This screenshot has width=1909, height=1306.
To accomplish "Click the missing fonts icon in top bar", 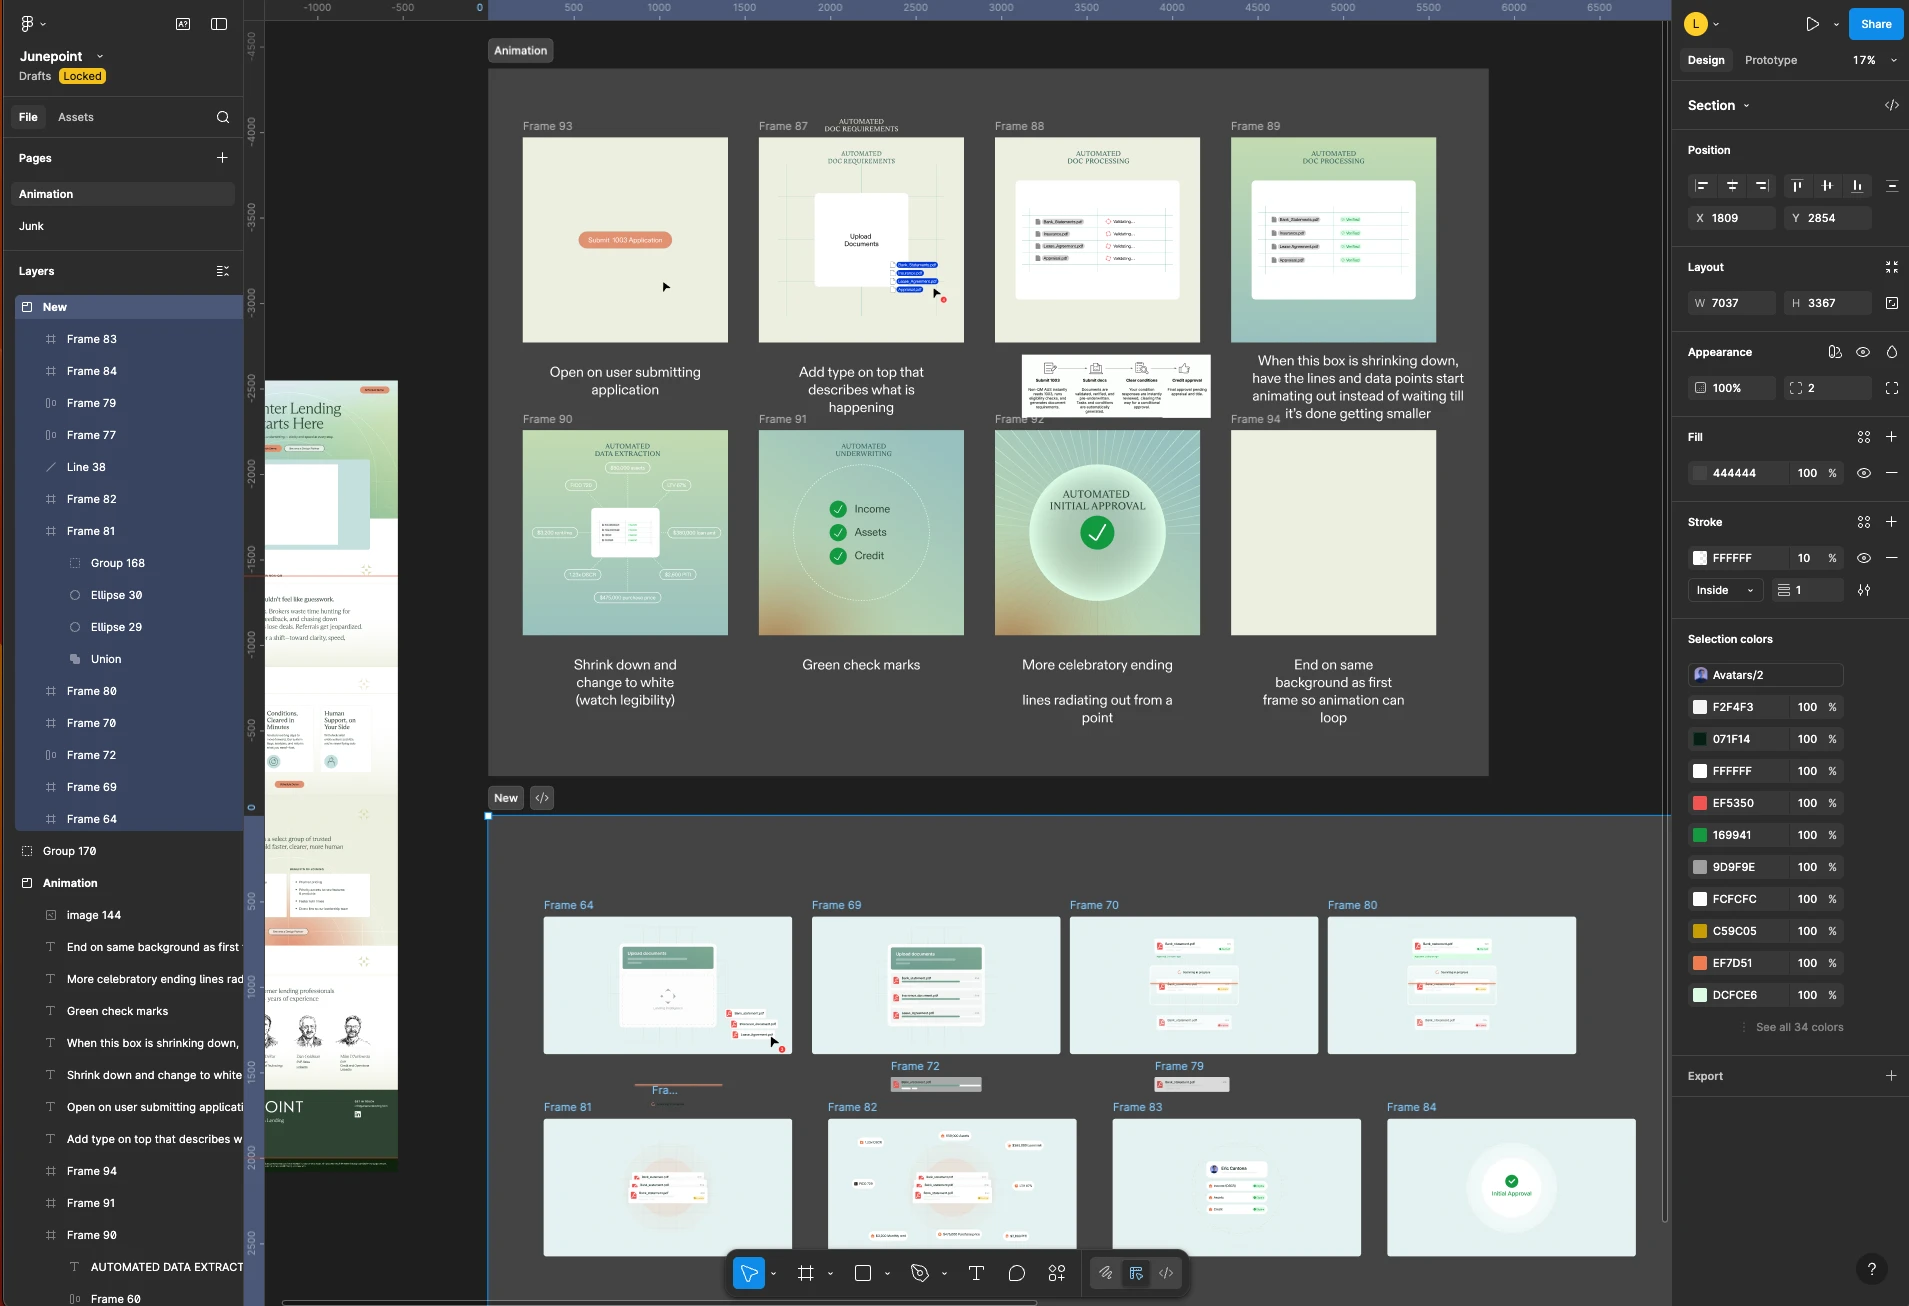I will 183,24.
